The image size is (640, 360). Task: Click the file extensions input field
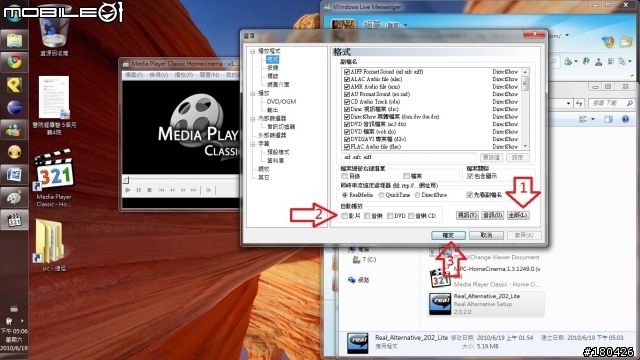(409, 157)
